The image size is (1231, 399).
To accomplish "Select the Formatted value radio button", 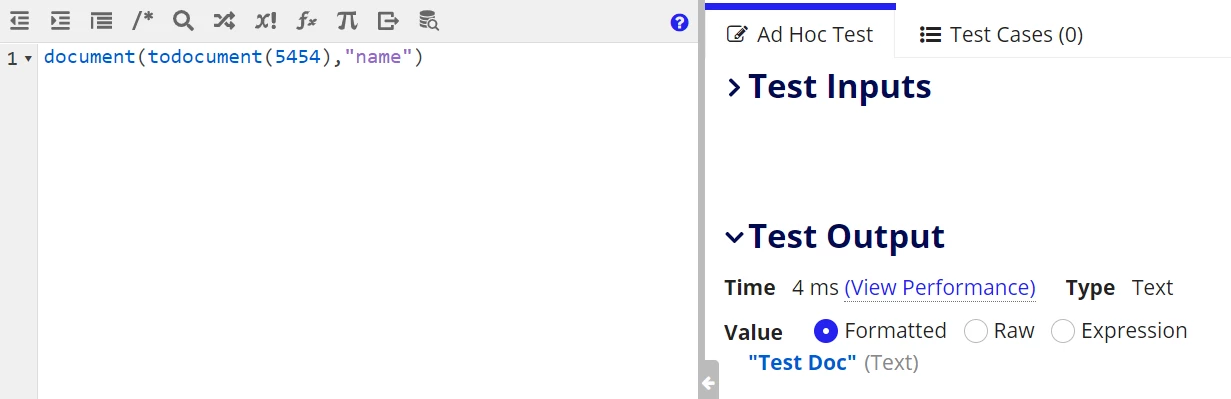I will coord(825,331).
